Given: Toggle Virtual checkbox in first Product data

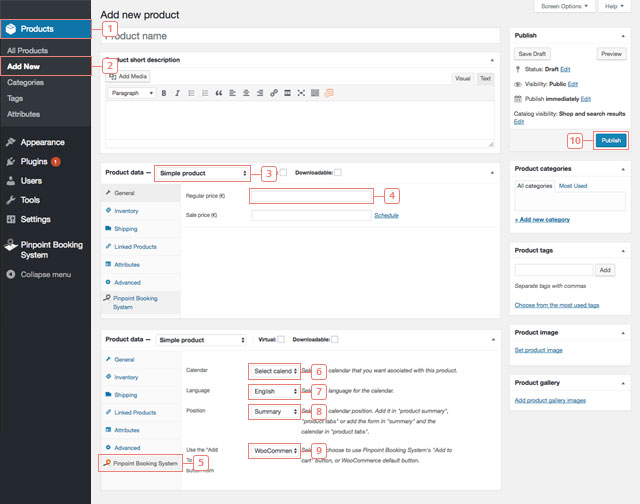Looking at the screenshot, I should pos(283,173).
